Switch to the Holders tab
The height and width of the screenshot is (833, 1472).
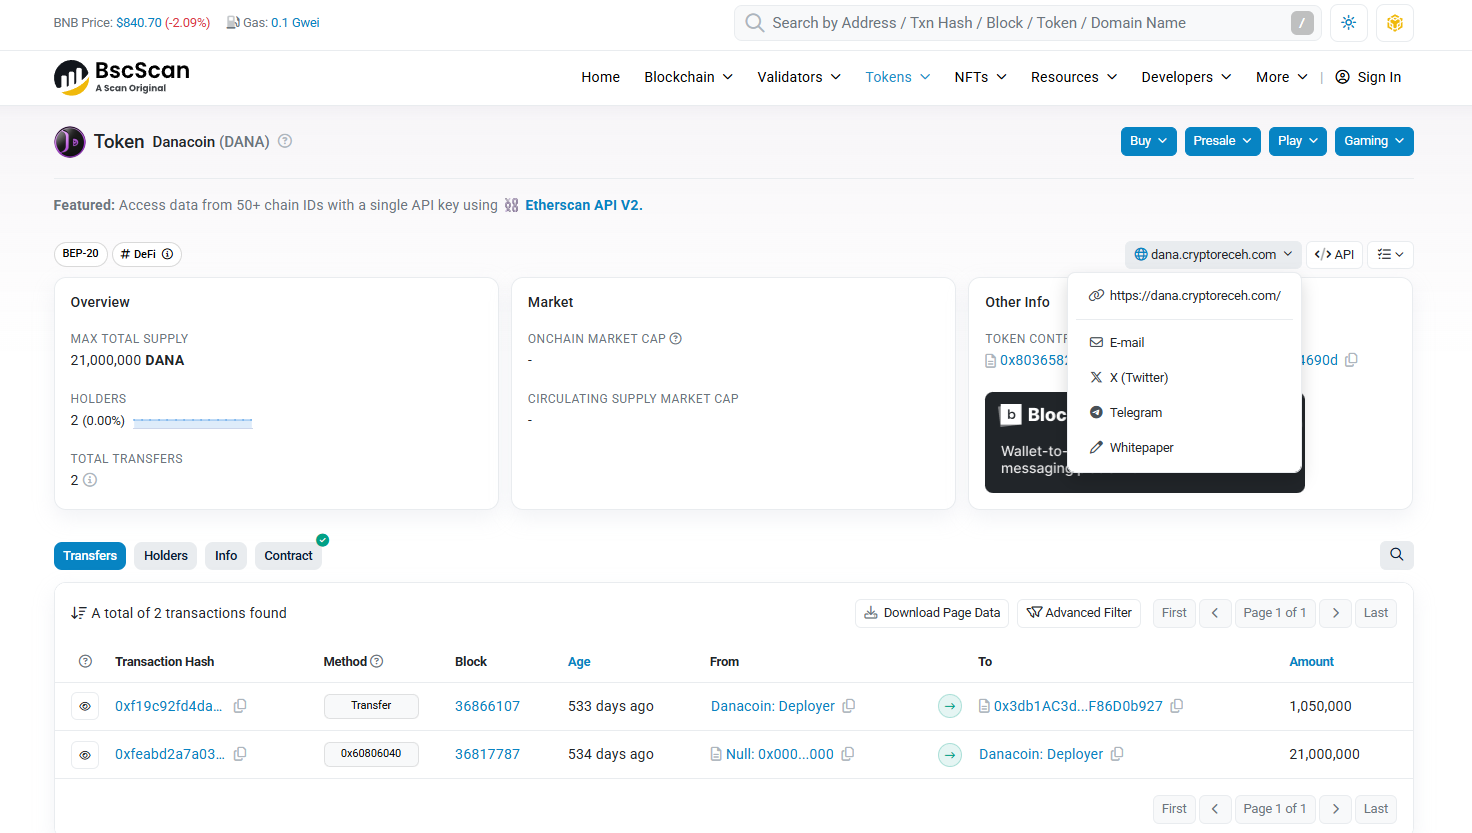165,556
